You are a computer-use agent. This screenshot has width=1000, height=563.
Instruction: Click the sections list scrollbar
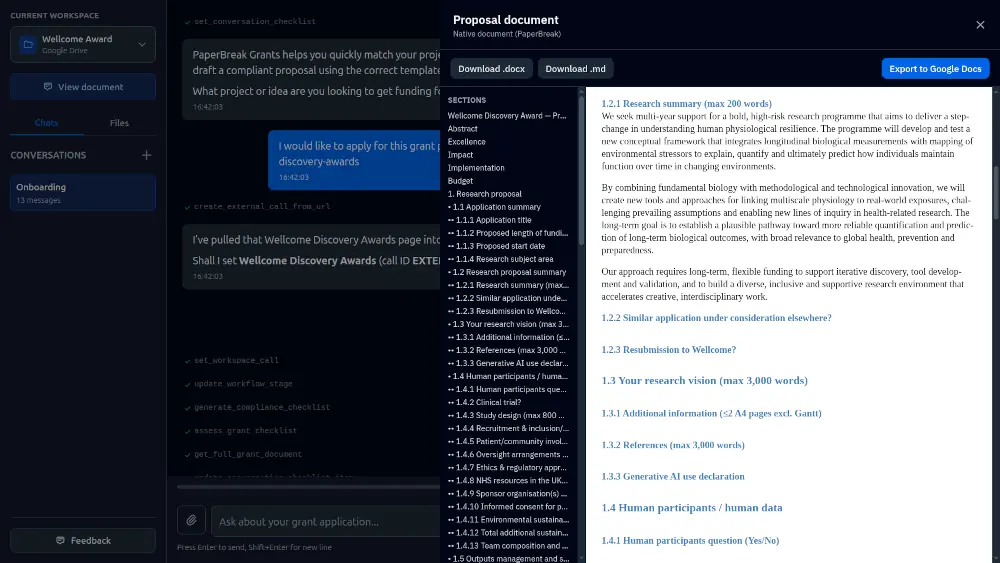click(x=581, y=169)
